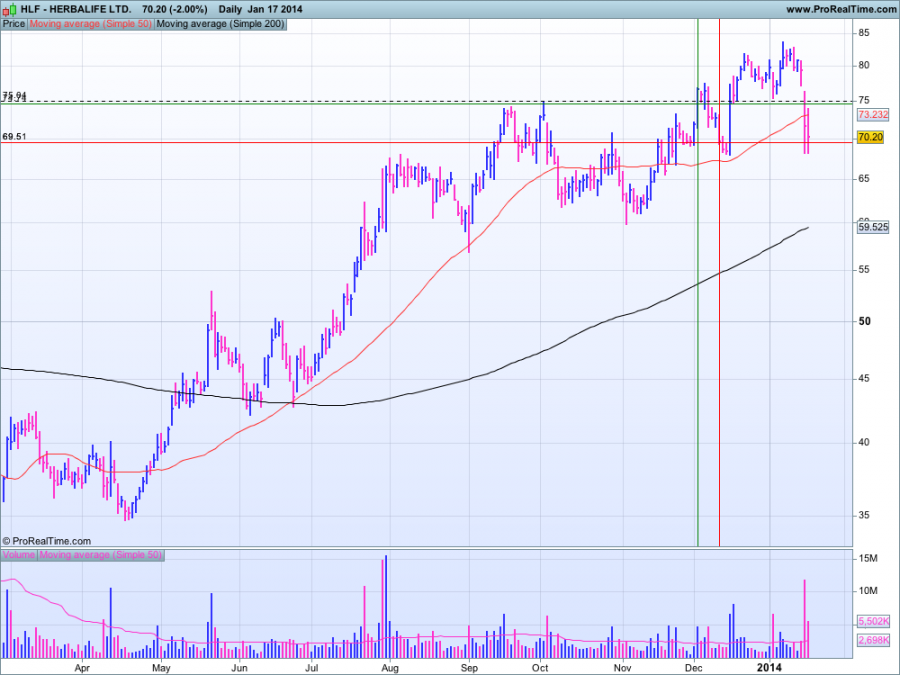Click the 2014 label on time axis

tap(769, 668)
